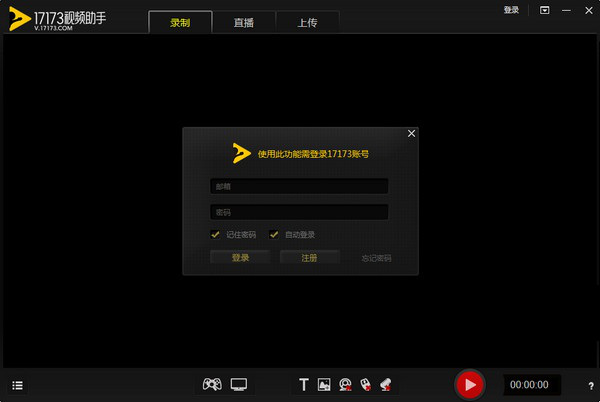Open the 忘记密码 forgot password link
600x402 pixels.
pyautogui.click(x=376, y=258)
